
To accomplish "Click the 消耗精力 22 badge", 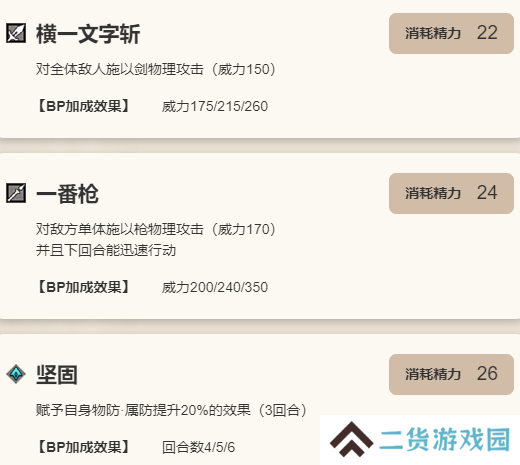I will coord(451,33).
